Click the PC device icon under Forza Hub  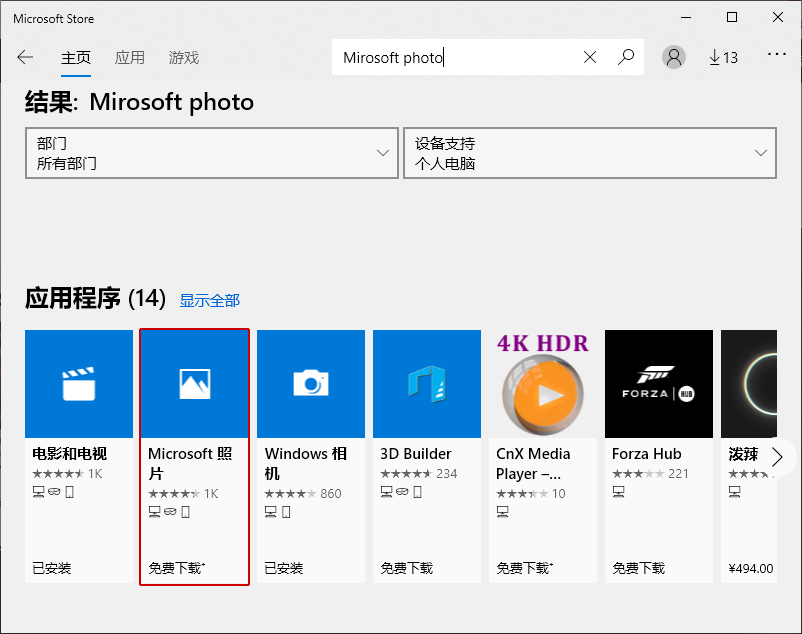tap(618, 492)
